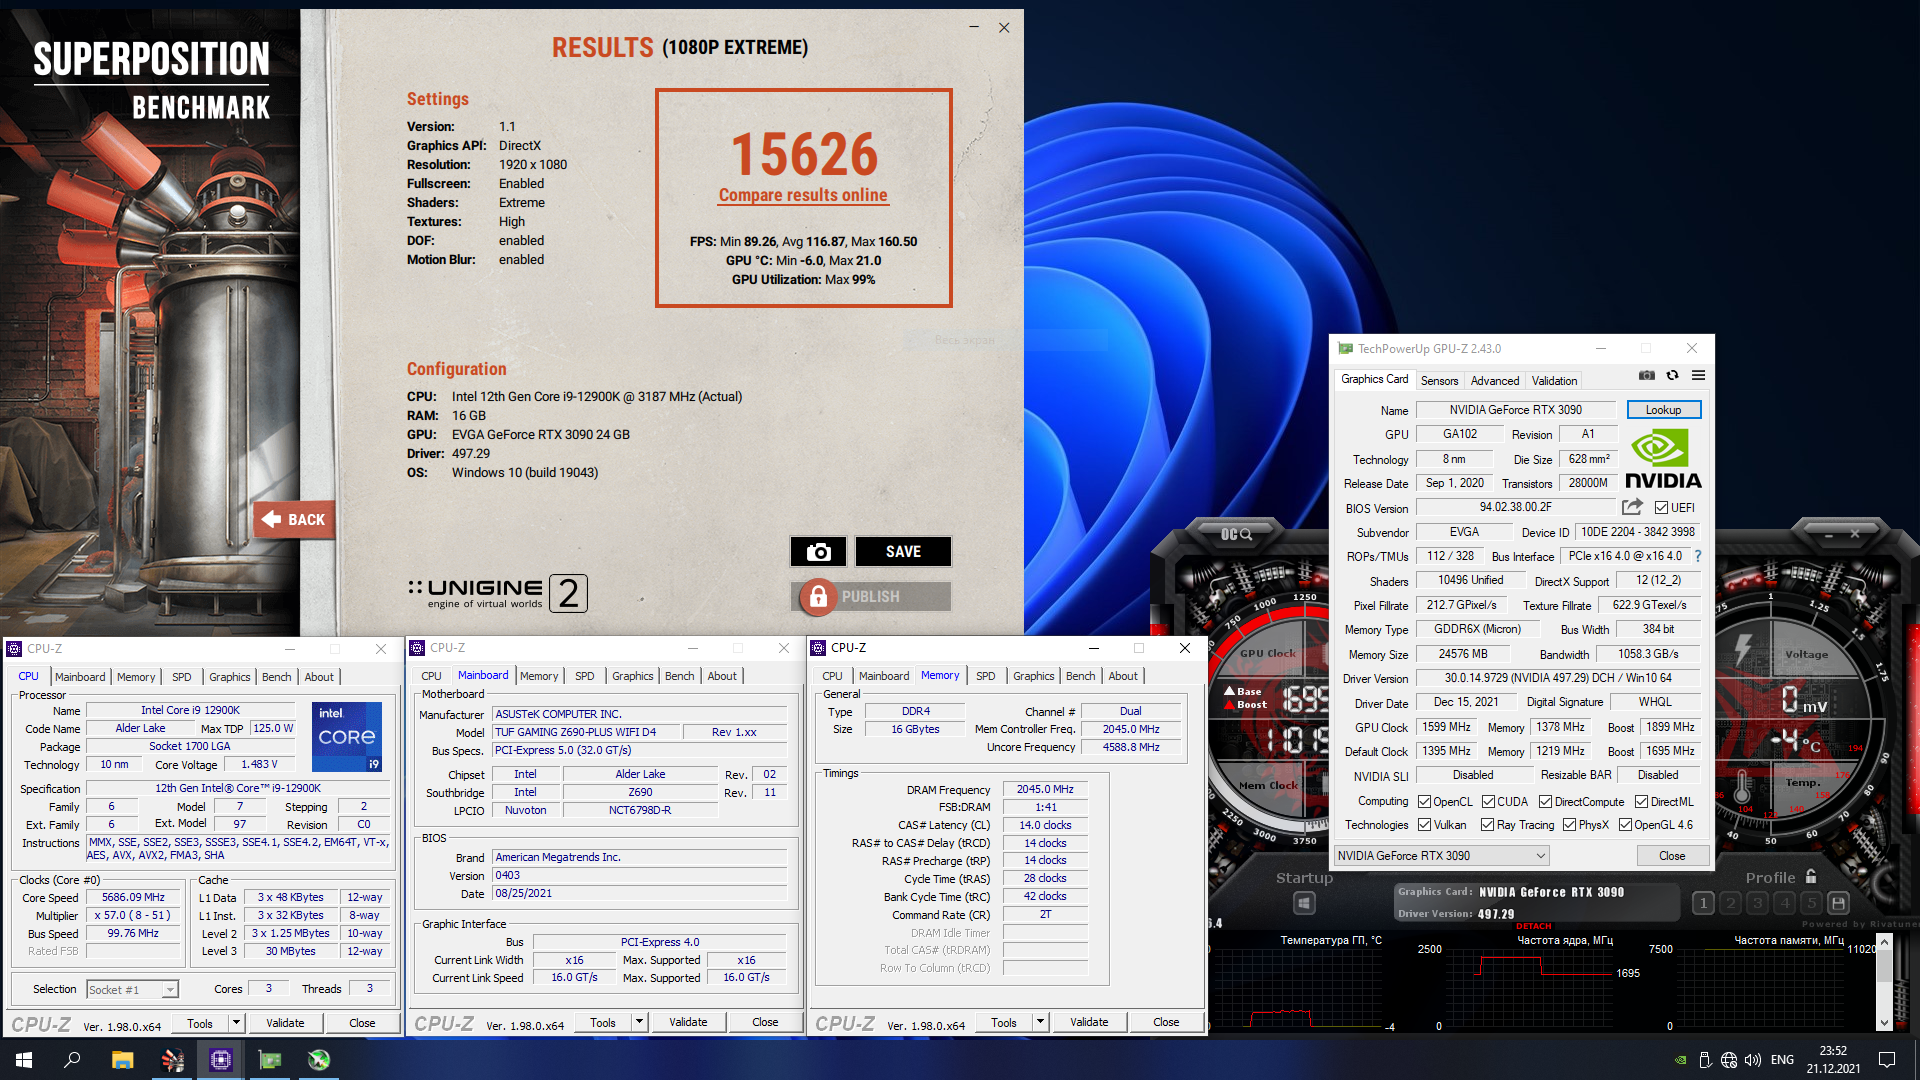
Task: Click Validate in the Mainboard CPU-Z window
Action: [688, 1022]
